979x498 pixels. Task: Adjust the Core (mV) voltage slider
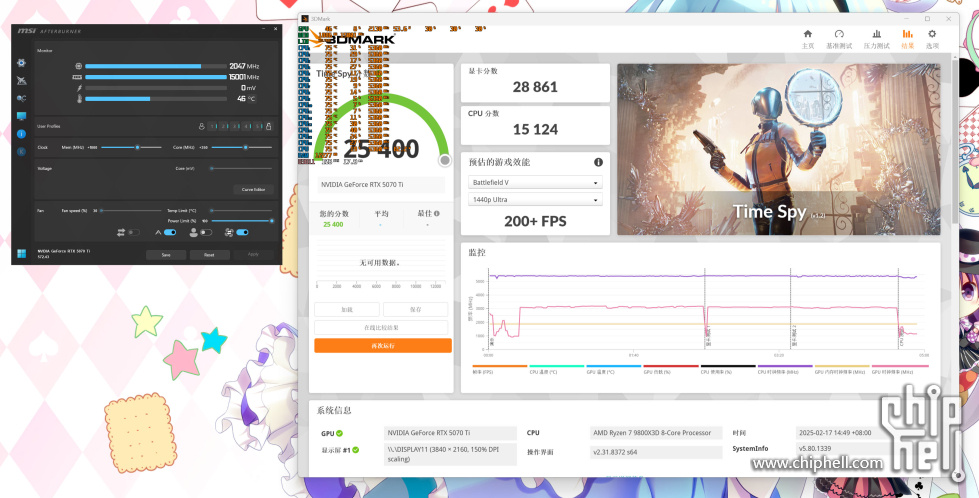(241, 168)
